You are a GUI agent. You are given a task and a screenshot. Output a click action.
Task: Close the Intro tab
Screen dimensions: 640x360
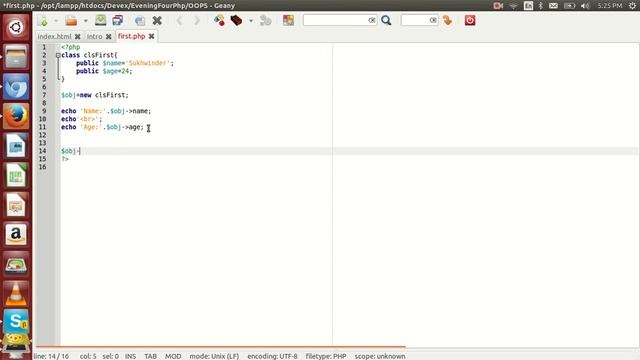point(109,37)
